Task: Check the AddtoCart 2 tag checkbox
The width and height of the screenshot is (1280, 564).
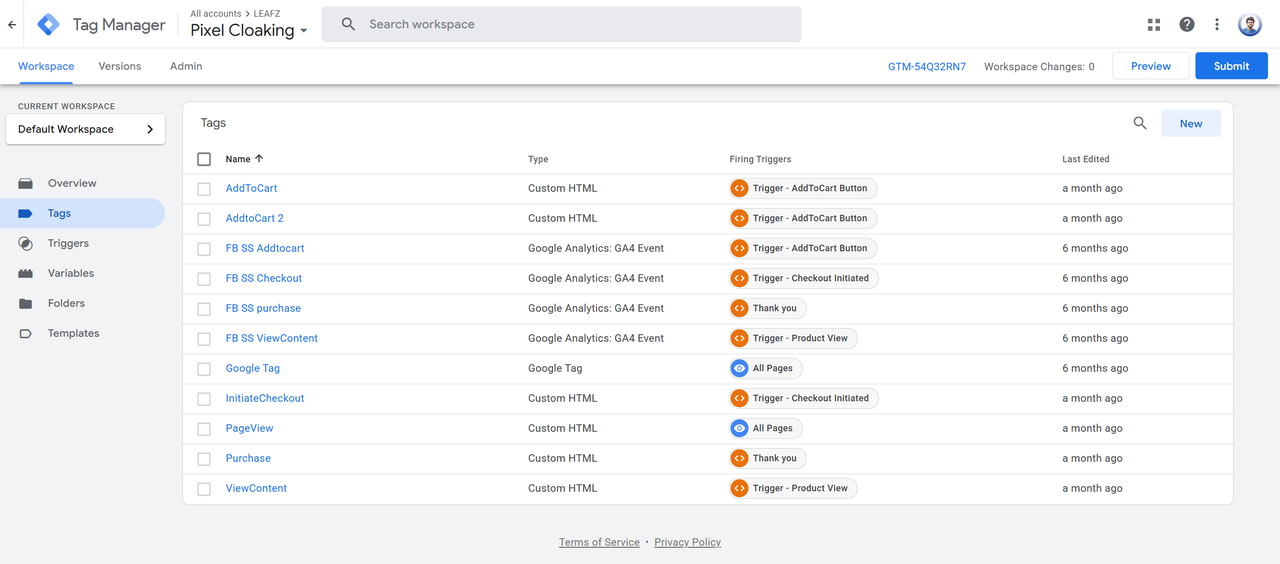Action: coord(204,219)
